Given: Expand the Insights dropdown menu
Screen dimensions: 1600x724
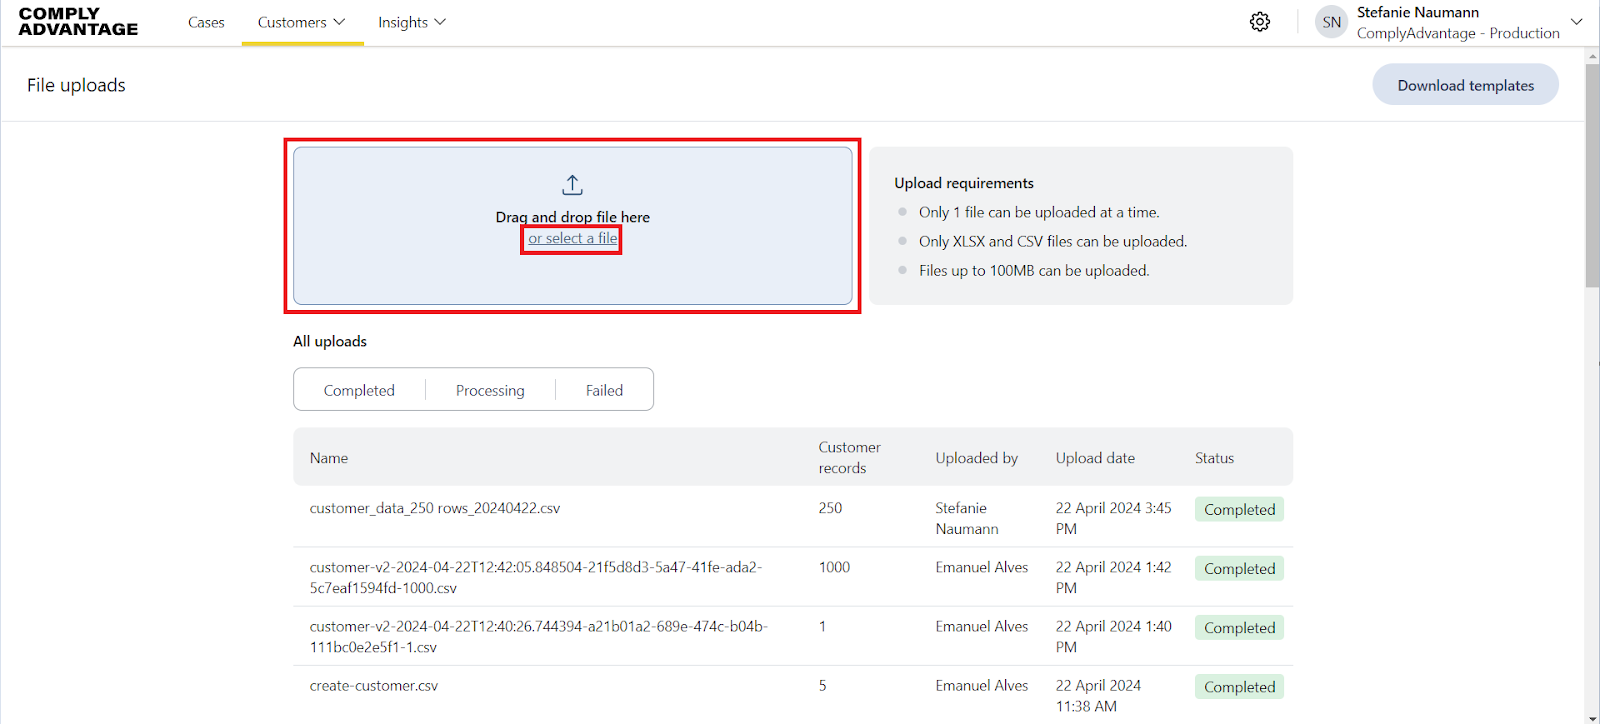Looking at the screenshot, I should [x=412, y=22].
